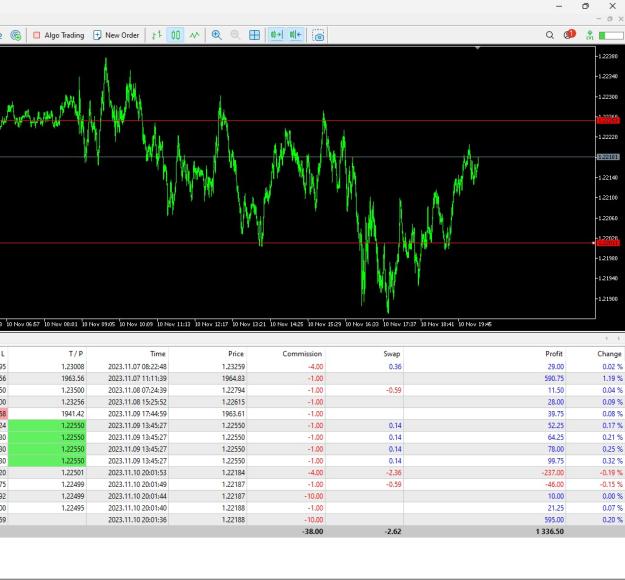Click profit value 99.75
This screenshot has height=580, width=625.
pos(556,461)
